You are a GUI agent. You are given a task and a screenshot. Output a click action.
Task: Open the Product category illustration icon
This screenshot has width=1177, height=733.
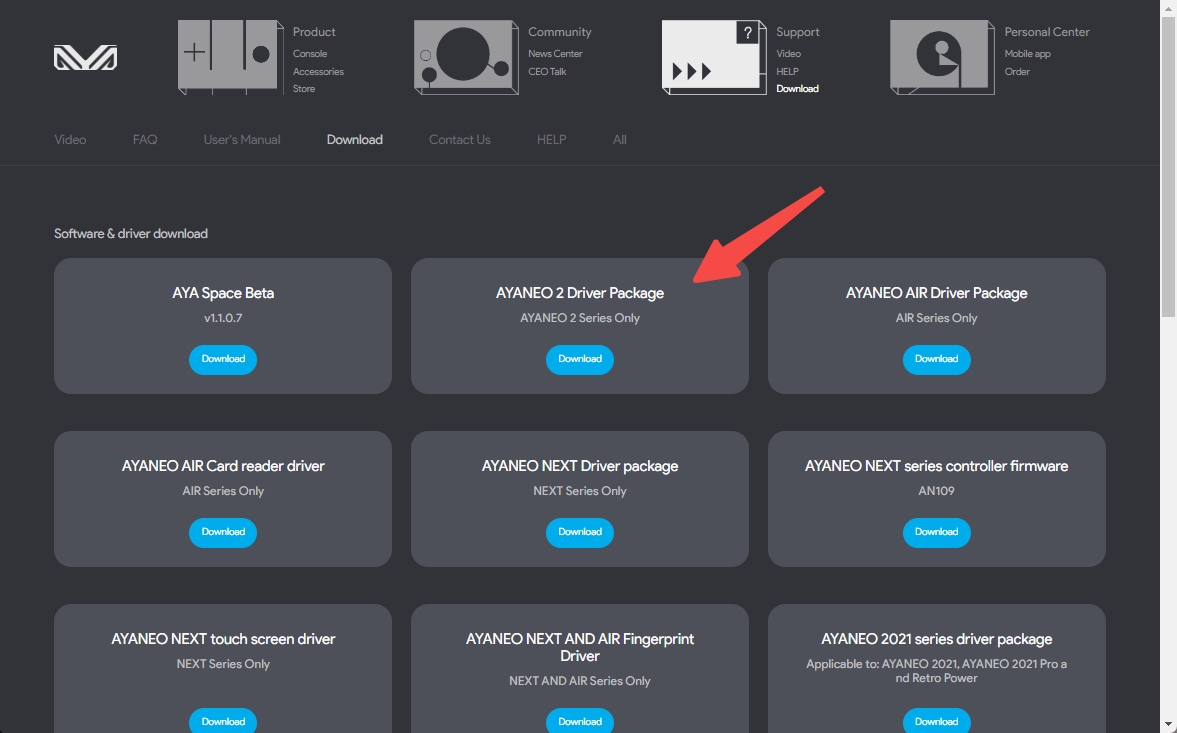(x=230, y=57)
